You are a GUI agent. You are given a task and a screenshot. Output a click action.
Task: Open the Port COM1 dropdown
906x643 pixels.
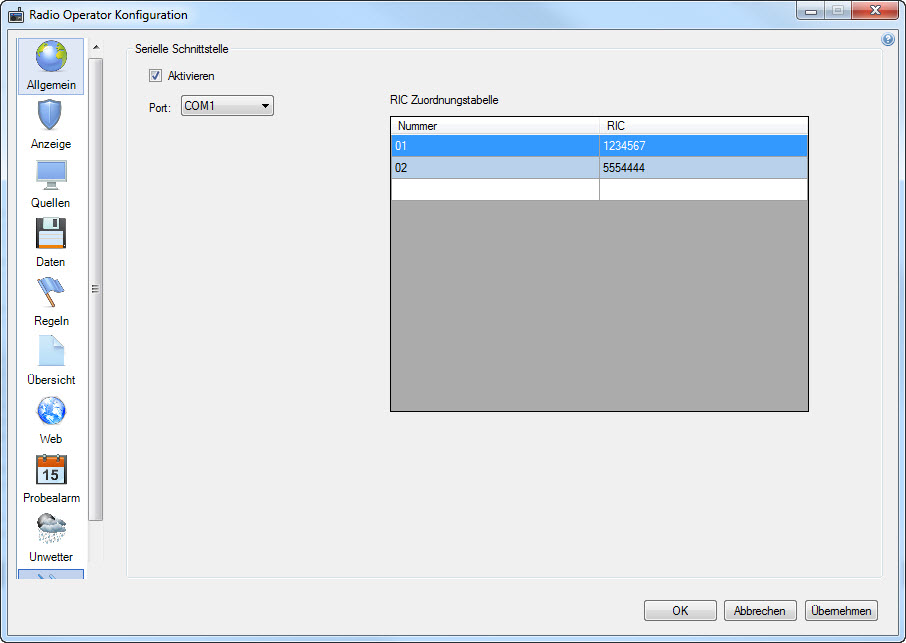(227, 106)
